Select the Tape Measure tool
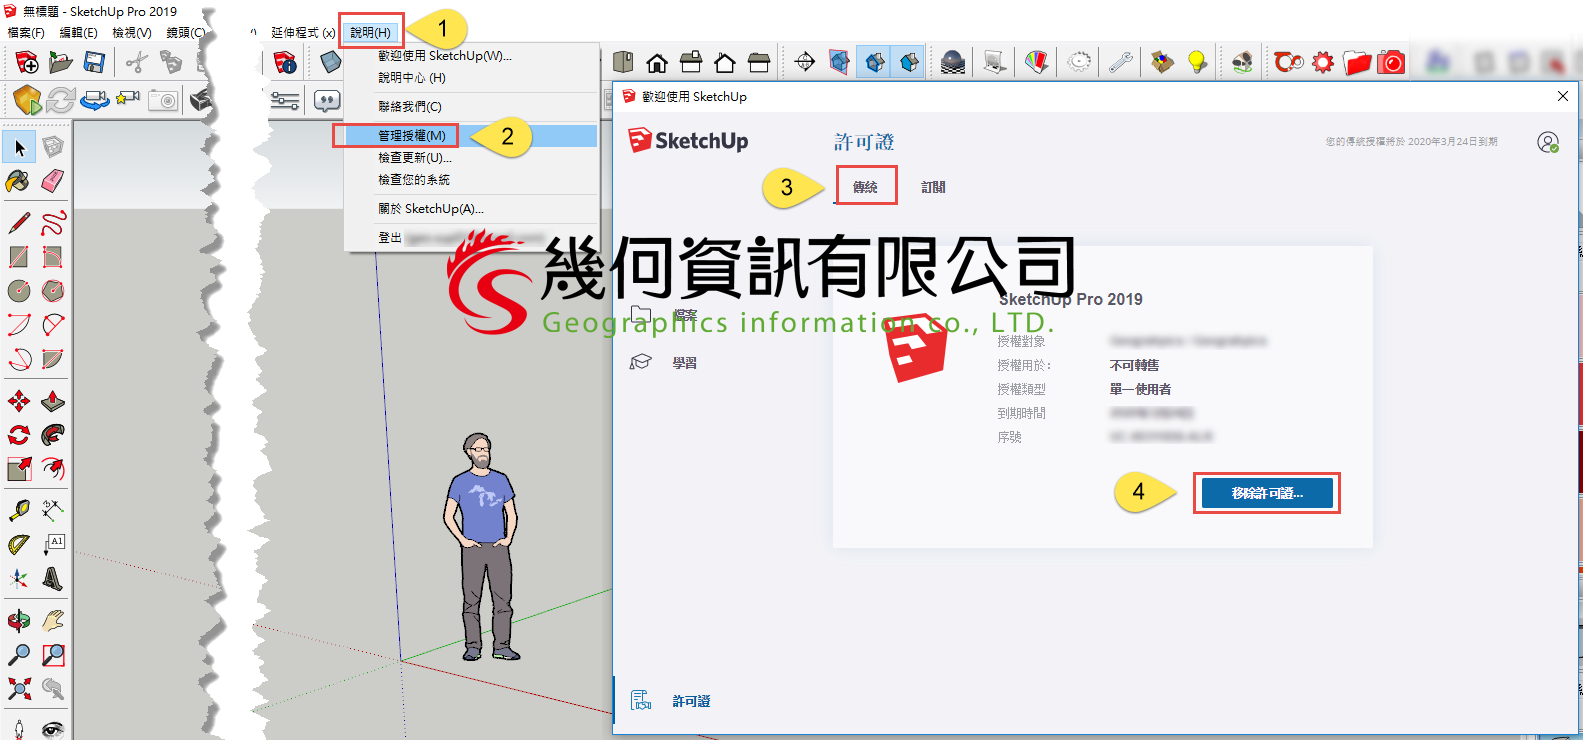The width and height of the screenshot is (1583, 740). [19, 511]
